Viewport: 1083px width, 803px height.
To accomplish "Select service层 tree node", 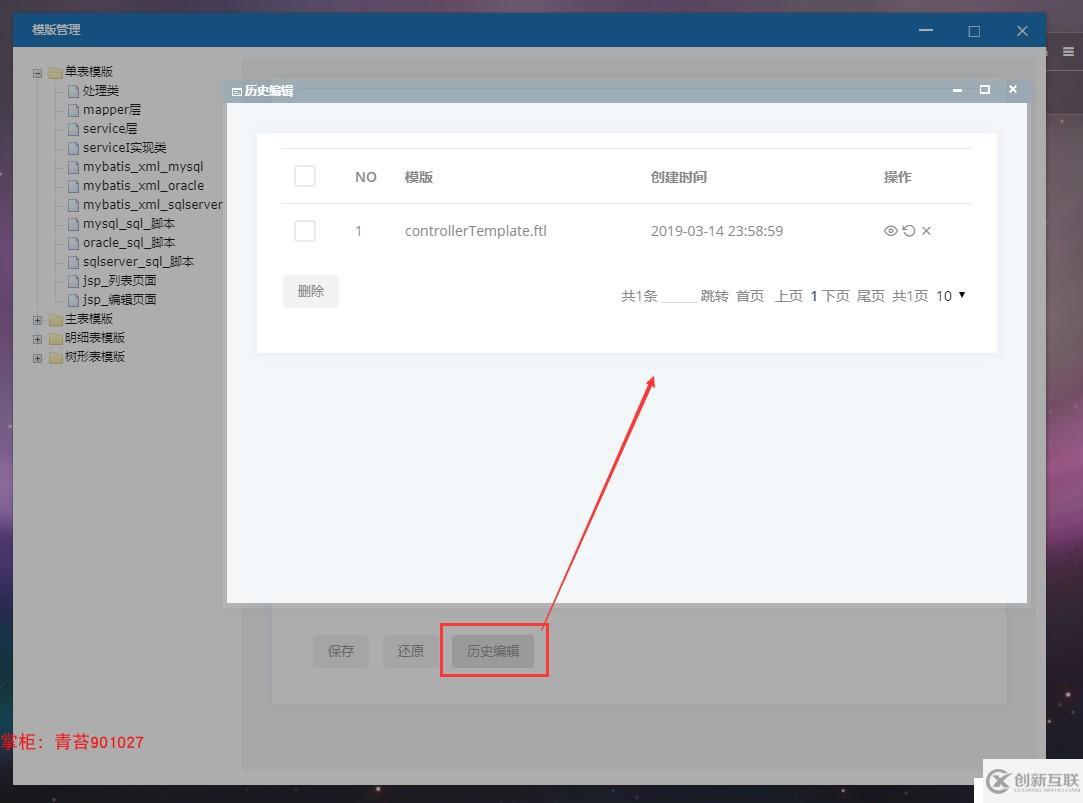I will point(110,128).
